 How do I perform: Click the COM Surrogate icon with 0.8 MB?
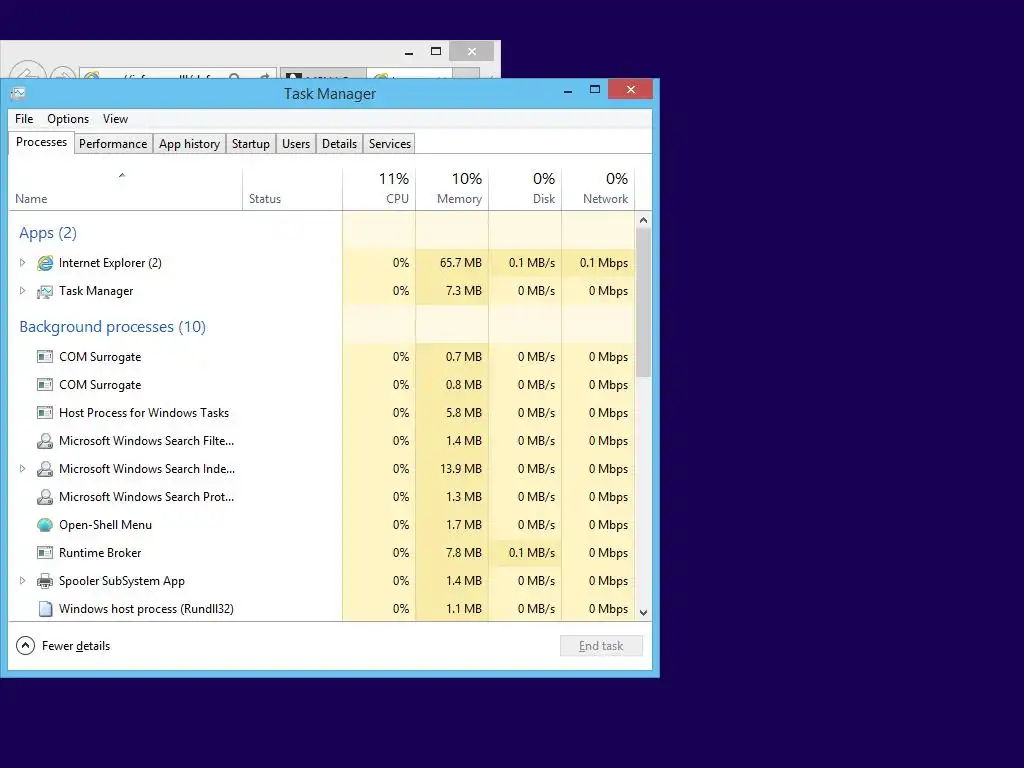click(x=45, y=385)
